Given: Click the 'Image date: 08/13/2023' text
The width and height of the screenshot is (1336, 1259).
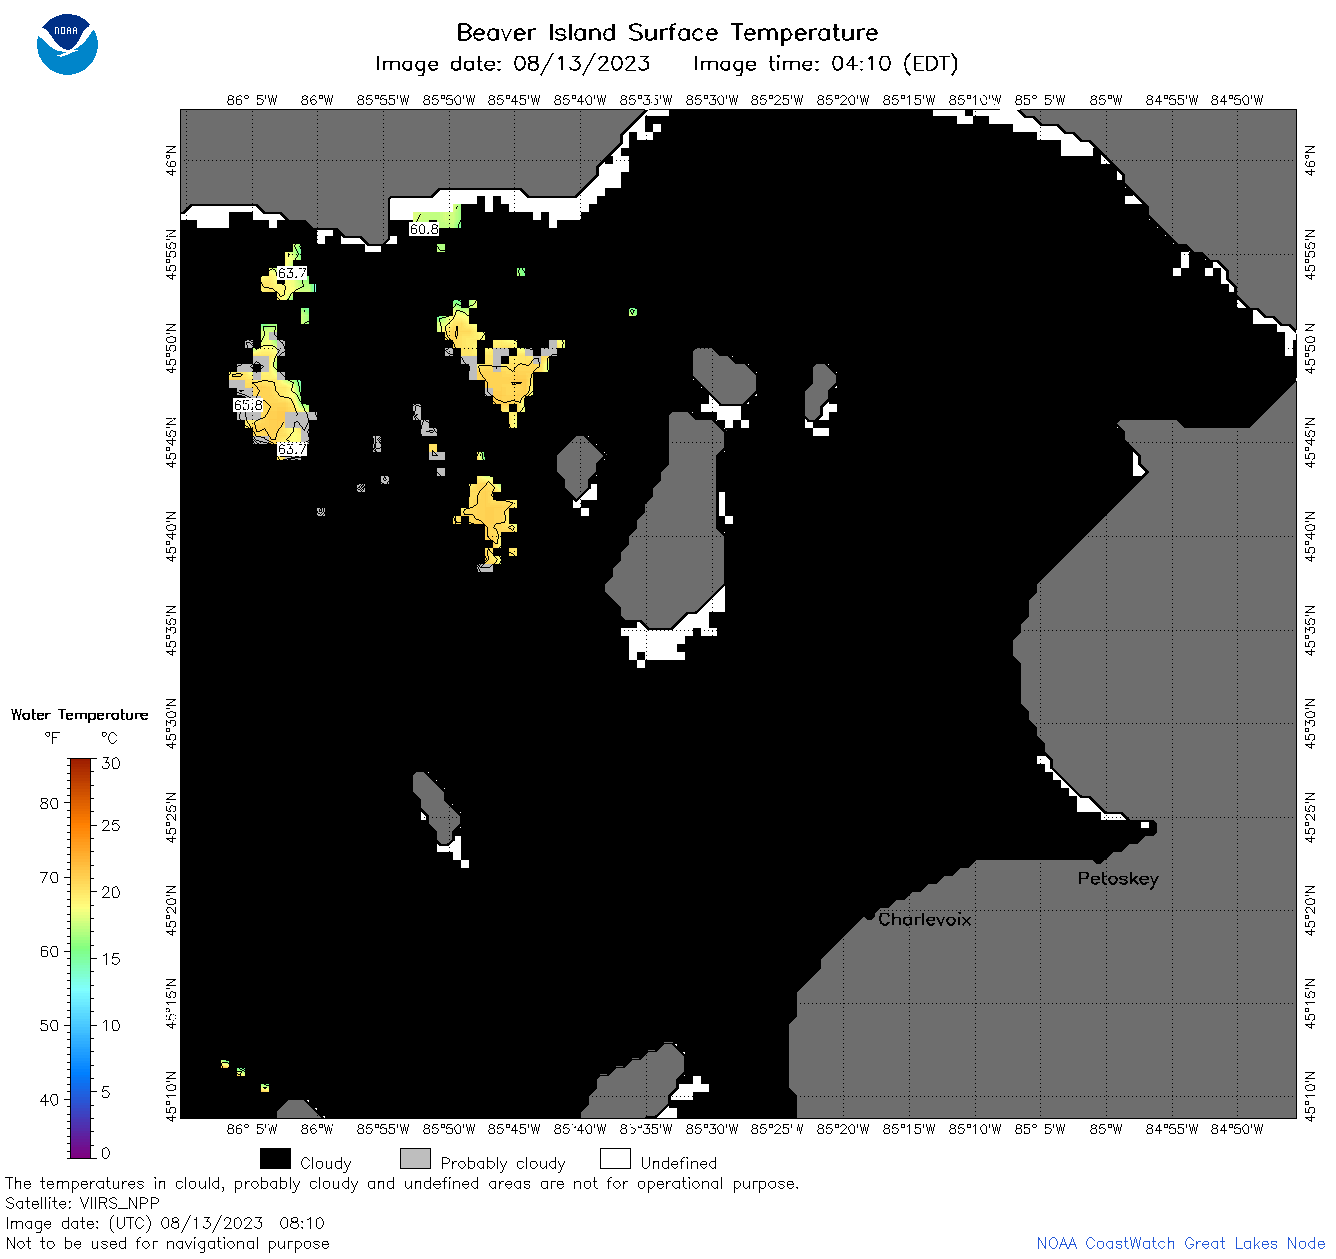Looking at the screenshot, I should tap(512, 64).
